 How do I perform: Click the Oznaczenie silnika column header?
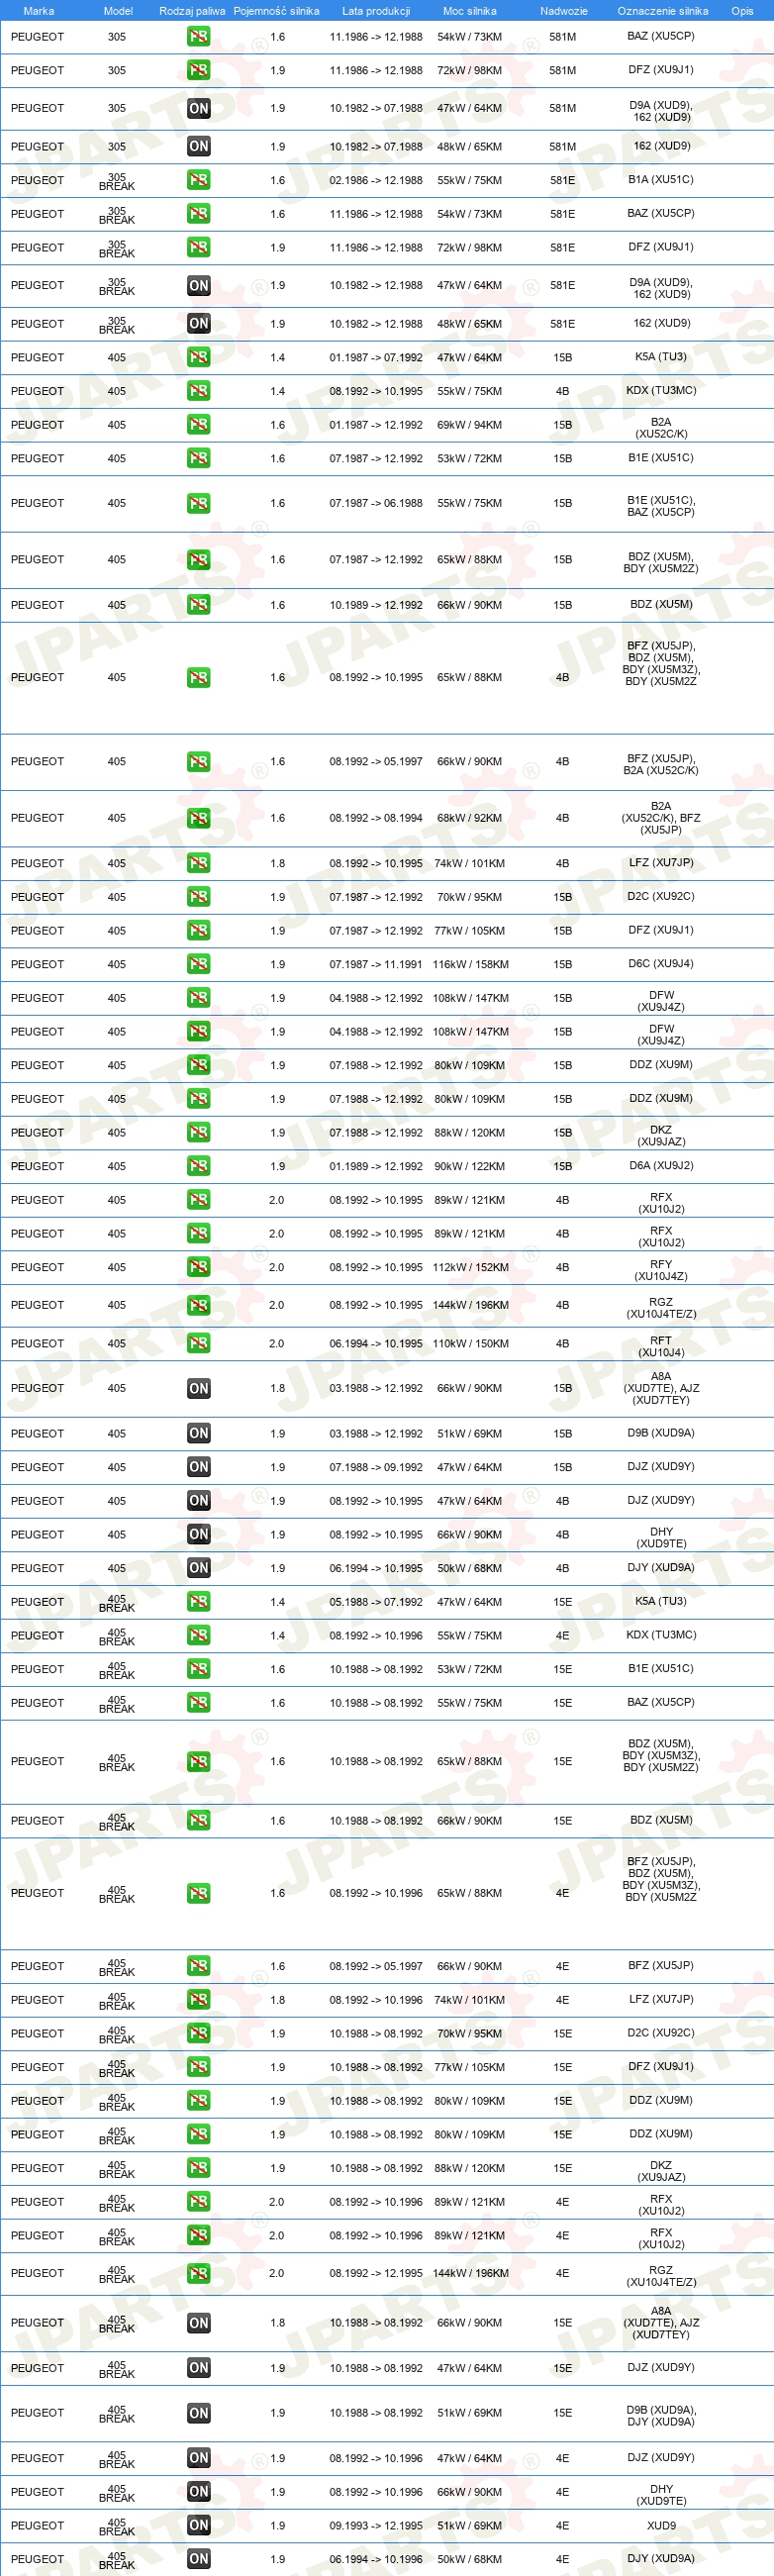(x=662, y=11)
